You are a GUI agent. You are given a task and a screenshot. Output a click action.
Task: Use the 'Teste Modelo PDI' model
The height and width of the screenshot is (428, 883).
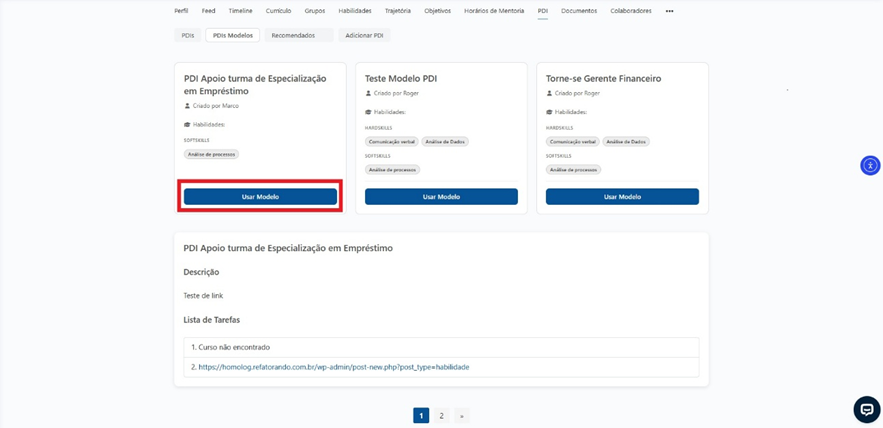pyautogui.click(x=441, y=197)
